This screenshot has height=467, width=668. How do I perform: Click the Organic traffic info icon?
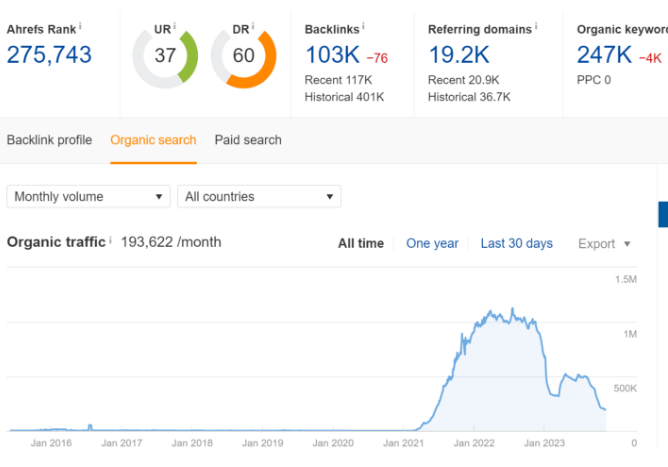click(110, 241)
